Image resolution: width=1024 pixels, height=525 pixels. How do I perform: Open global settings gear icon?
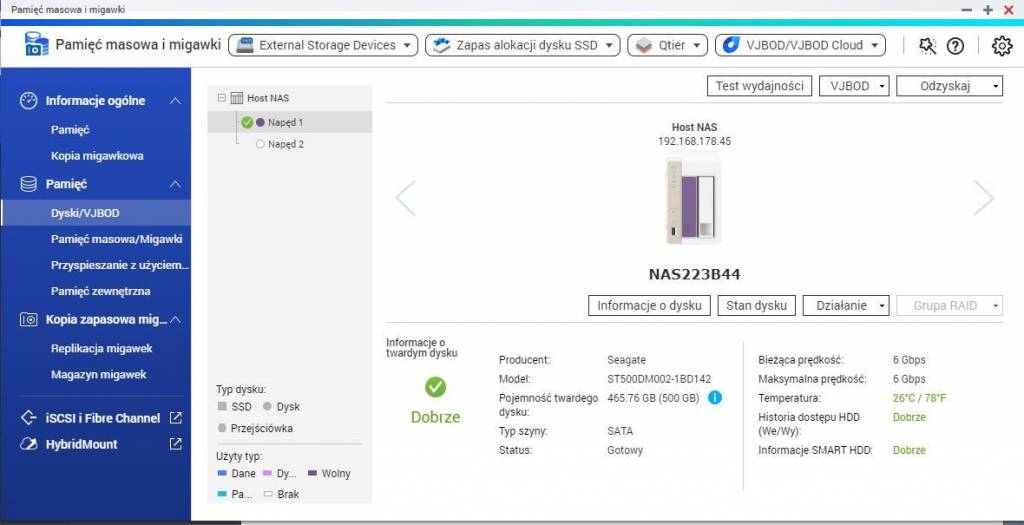[x=1002, y=46]
